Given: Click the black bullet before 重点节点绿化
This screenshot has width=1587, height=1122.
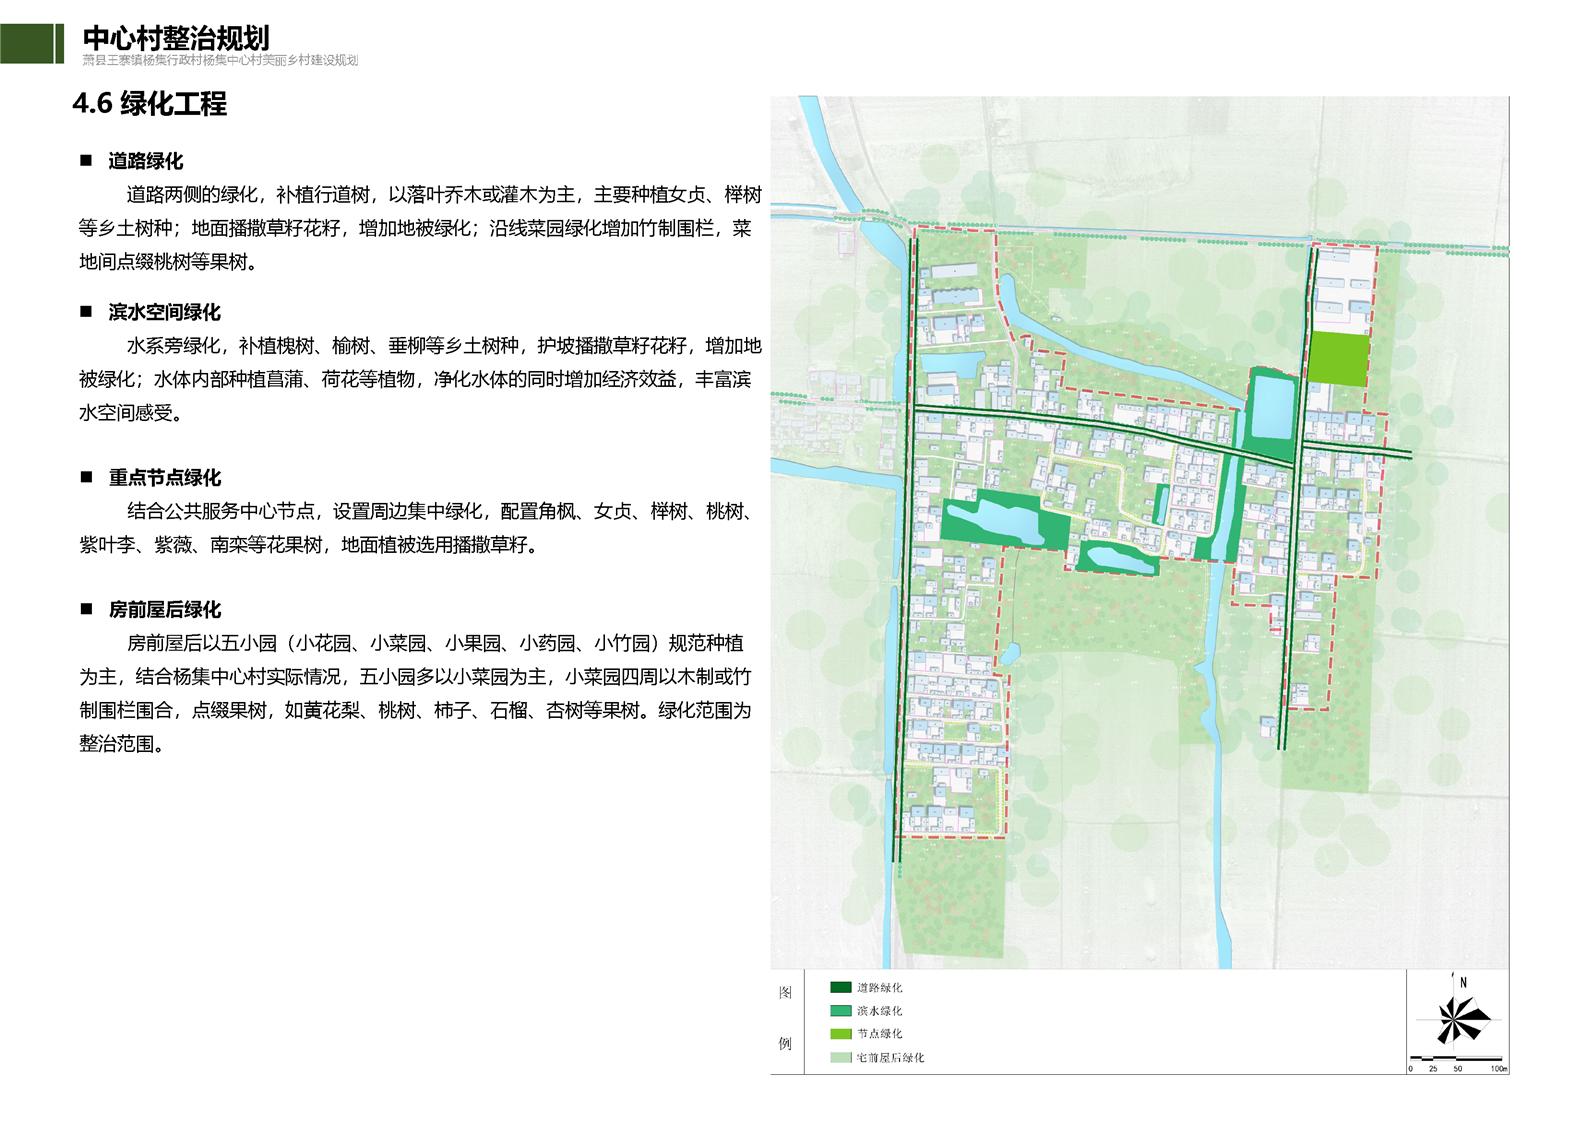Looking at the screenshot, I should tap(86, 478).
